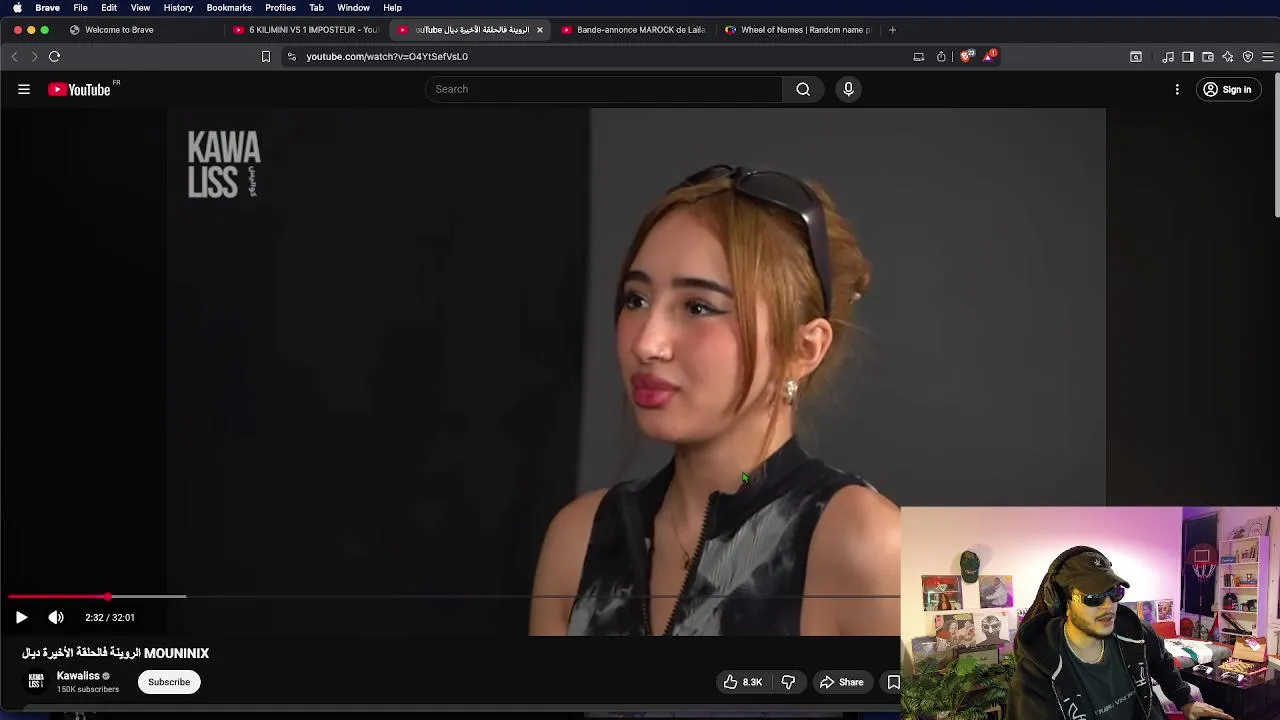This screenshot has width=1280, height=720.
Task: Switch to 6 KILIMINI VS 1 IMPOSTEUR tab
Action: pyautogui.click(x=305, y=30)
